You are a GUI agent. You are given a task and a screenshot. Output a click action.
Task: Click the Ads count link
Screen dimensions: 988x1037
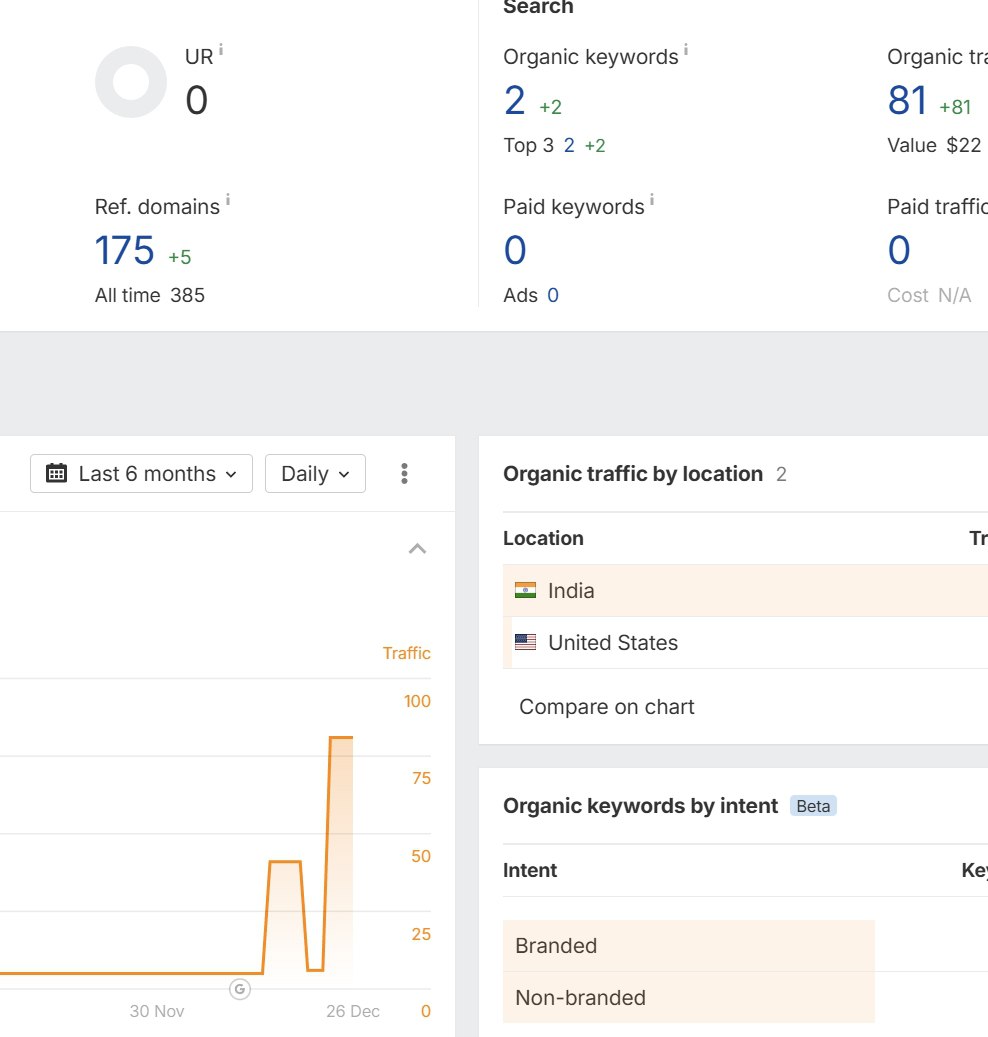[553, 295]
